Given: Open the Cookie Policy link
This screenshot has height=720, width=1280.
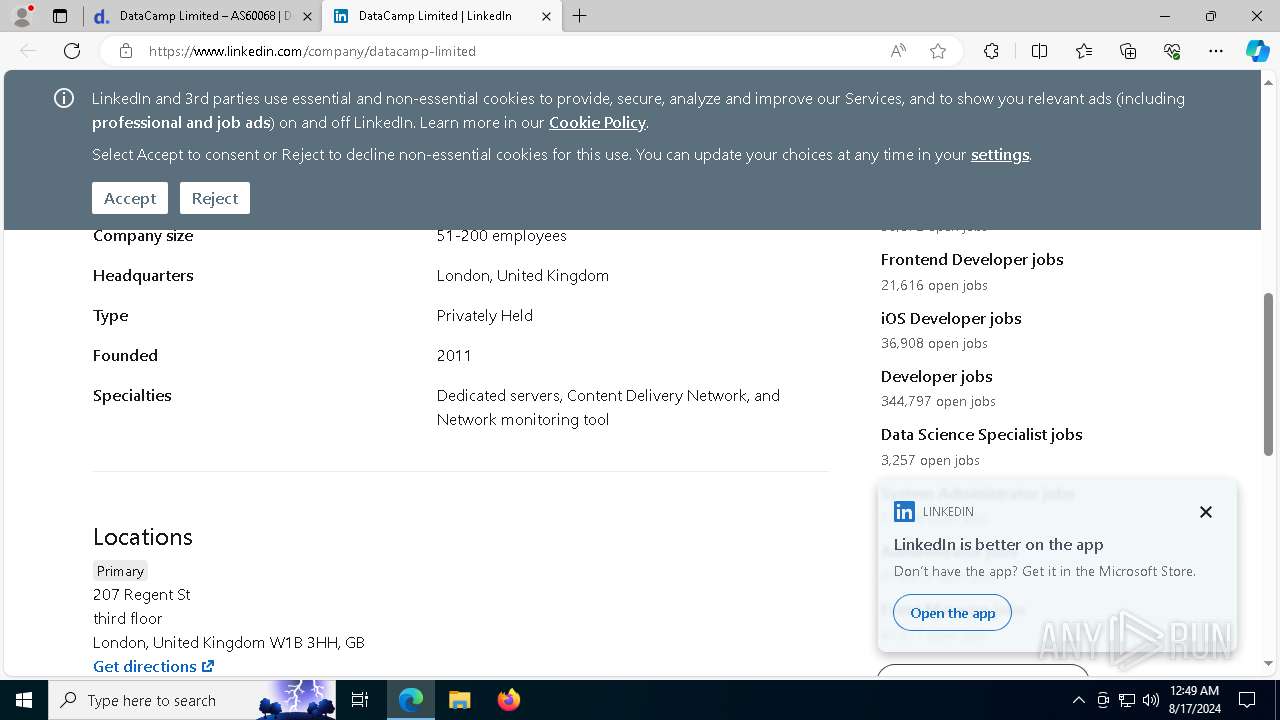Looking at the screenshot, I should (597, 122).
